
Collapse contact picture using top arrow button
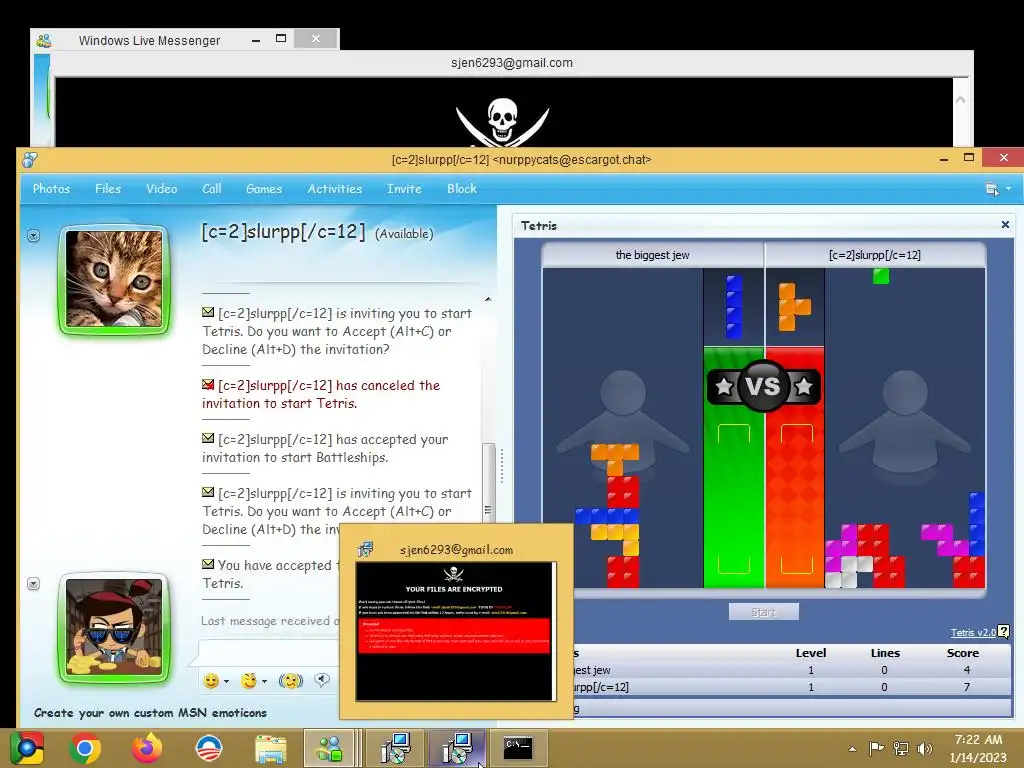coord(33,235)
